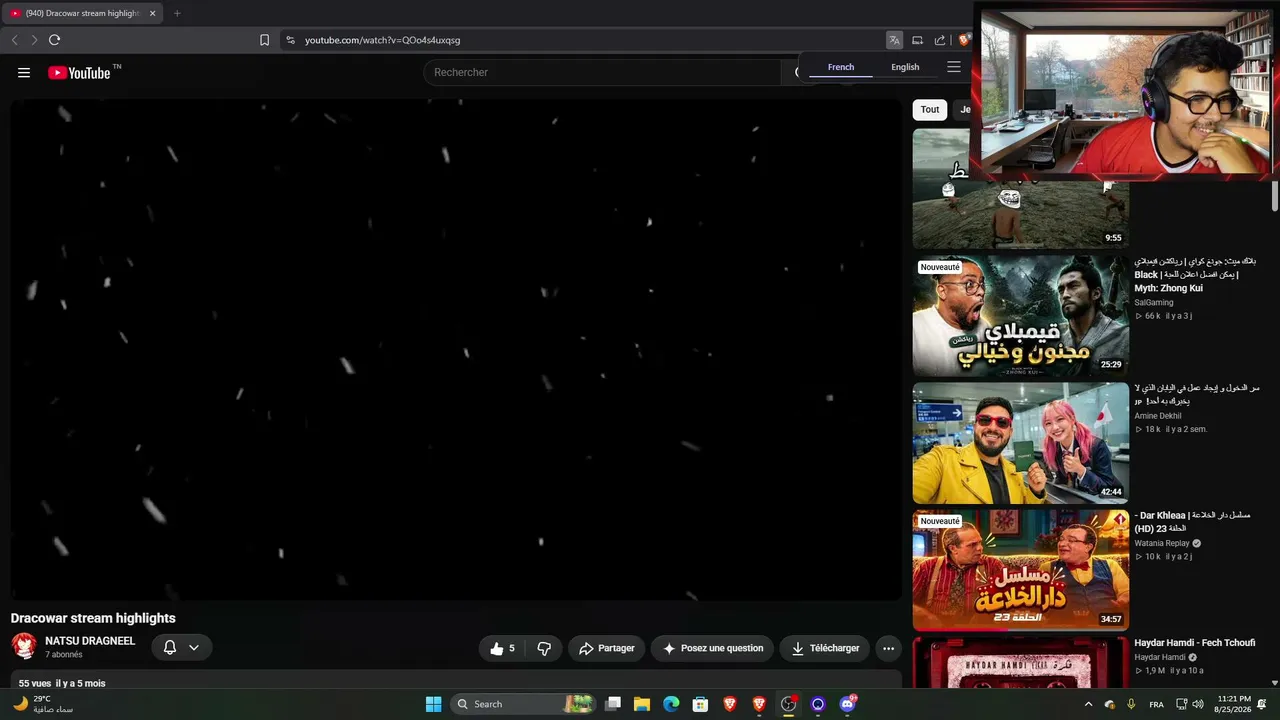Select English in the translate popup
The width and height of the screenshot is (1280, 720).
905,67
